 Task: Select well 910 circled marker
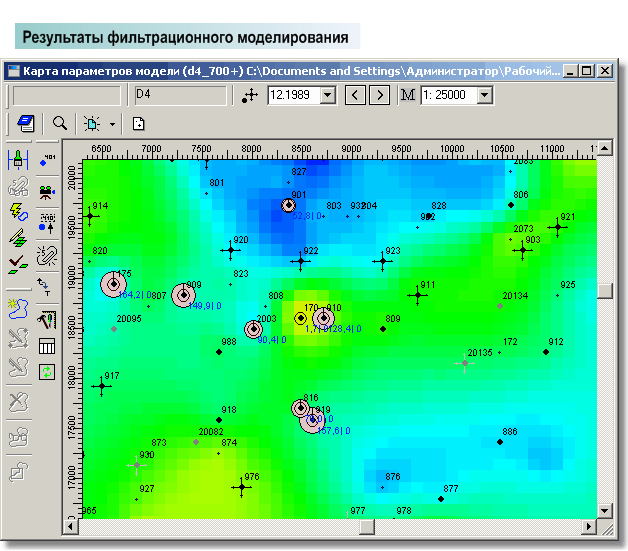click(324, 318)
